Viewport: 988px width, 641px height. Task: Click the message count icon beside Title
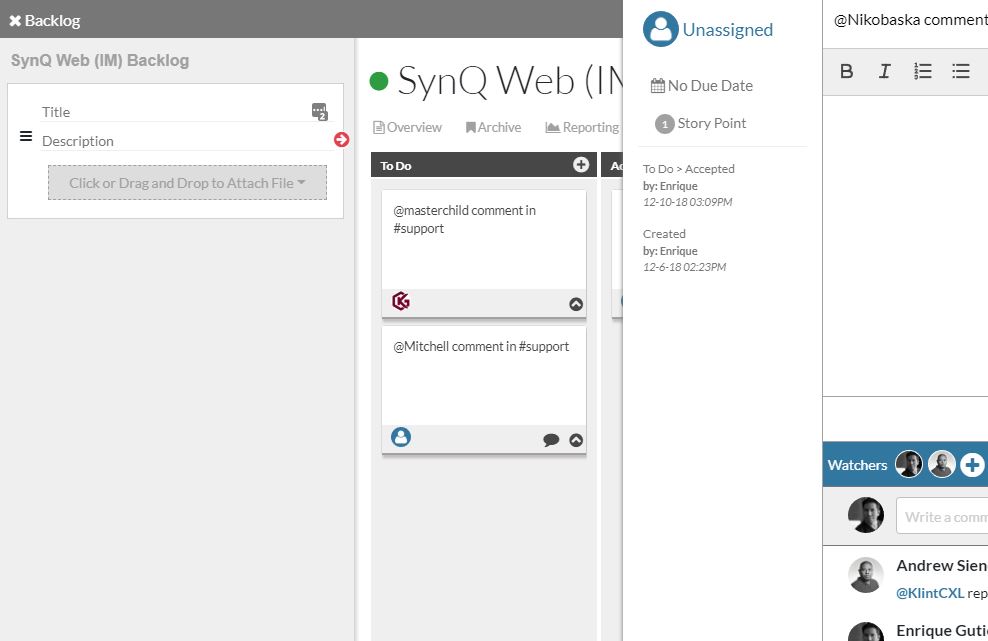click(x=319, y=112)
